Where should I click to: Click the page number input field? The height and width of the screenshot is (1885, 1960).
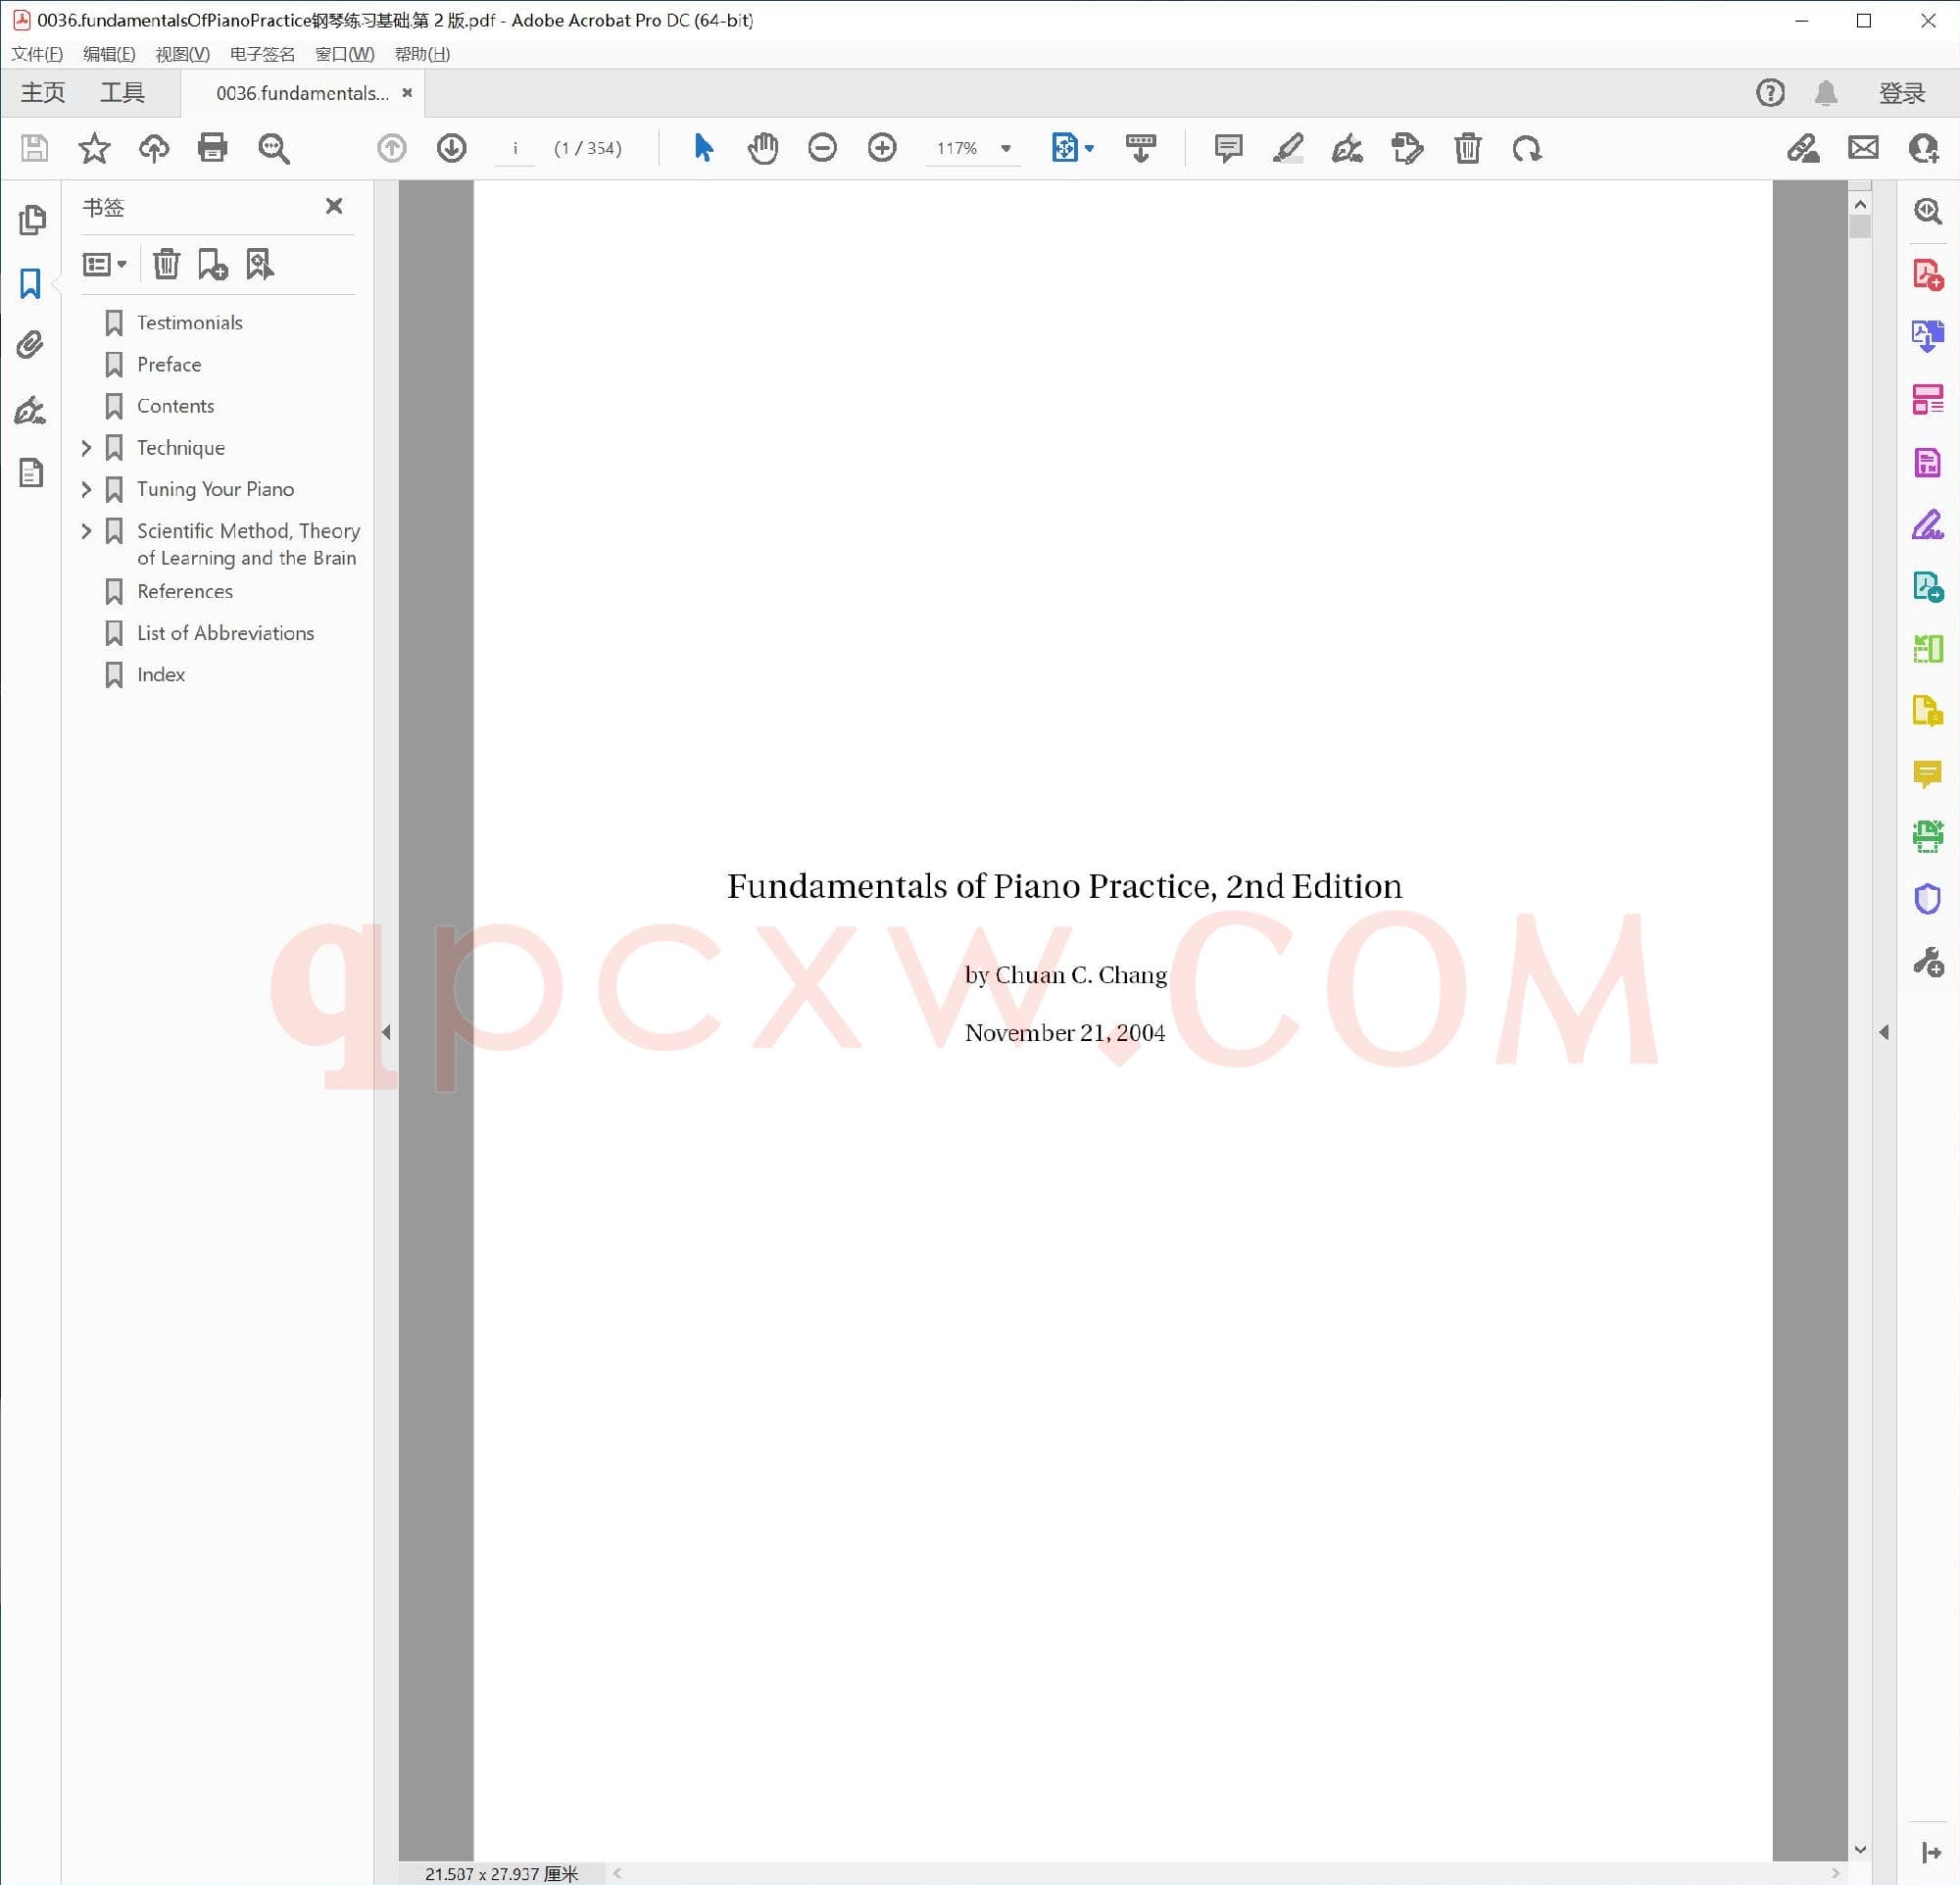(515, 148)
